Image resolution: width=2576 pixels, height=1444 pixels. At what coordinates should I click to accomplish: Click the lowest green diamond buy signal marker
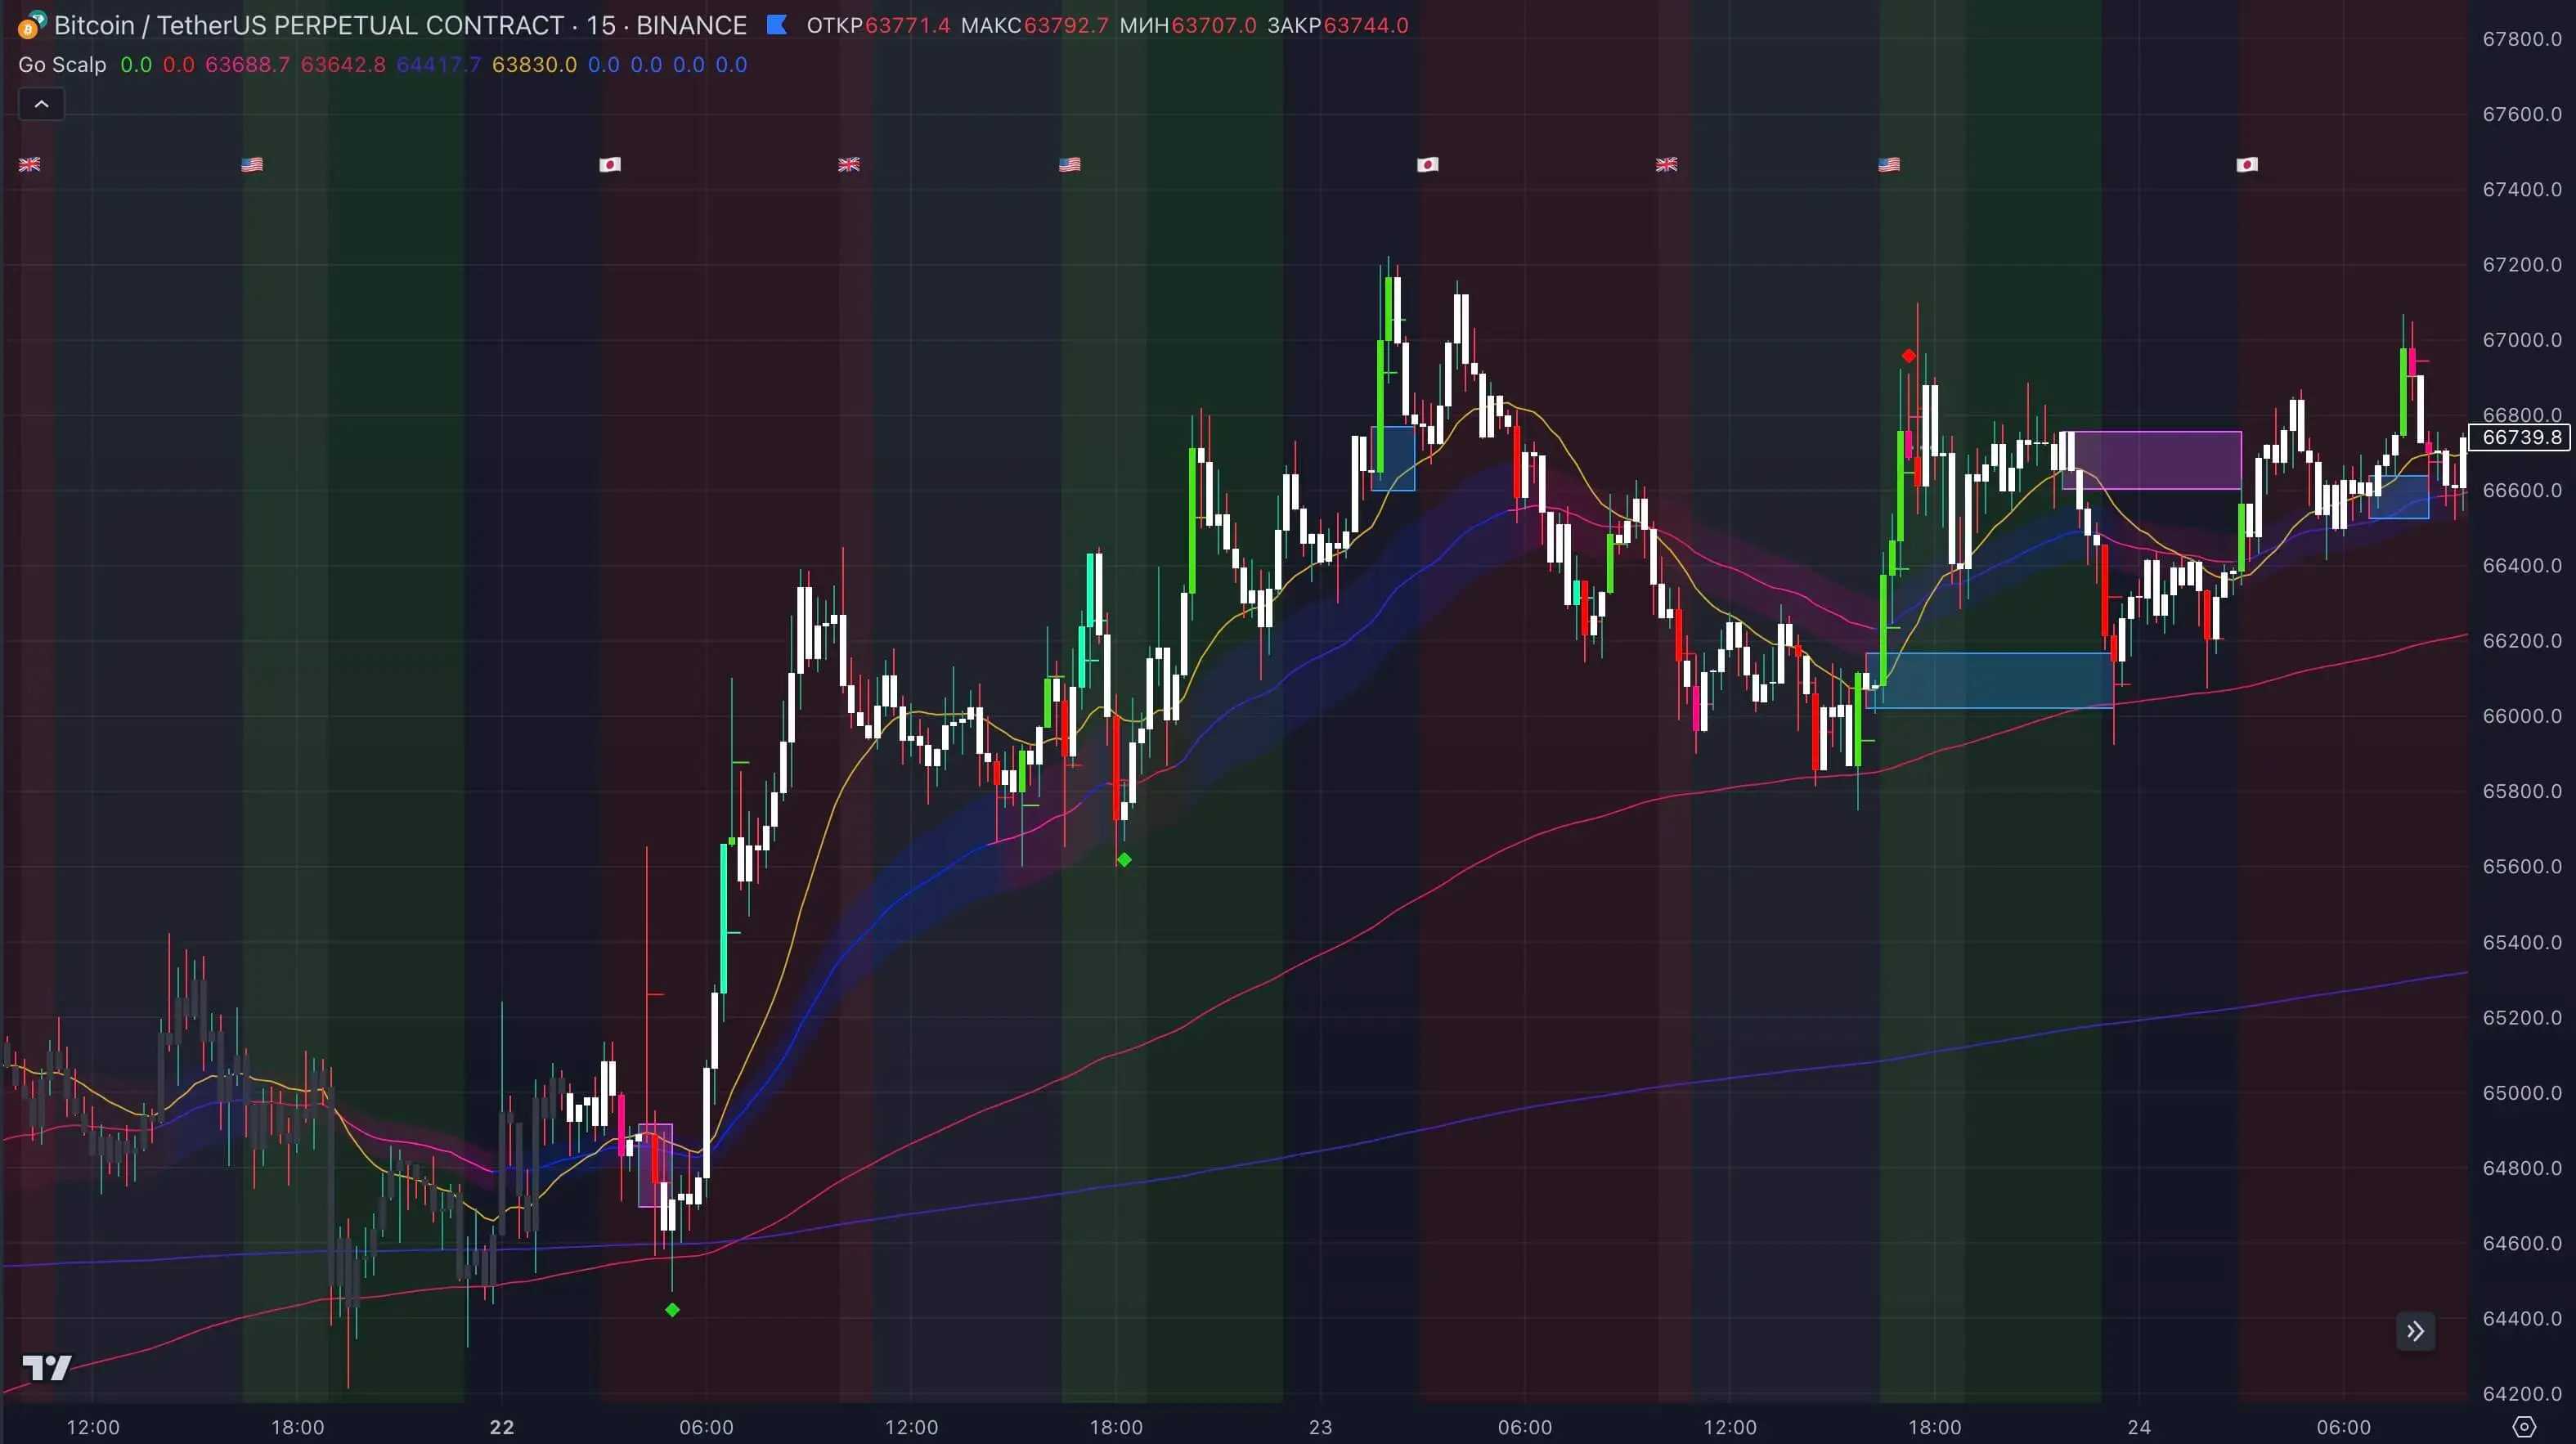[672, 1310]
